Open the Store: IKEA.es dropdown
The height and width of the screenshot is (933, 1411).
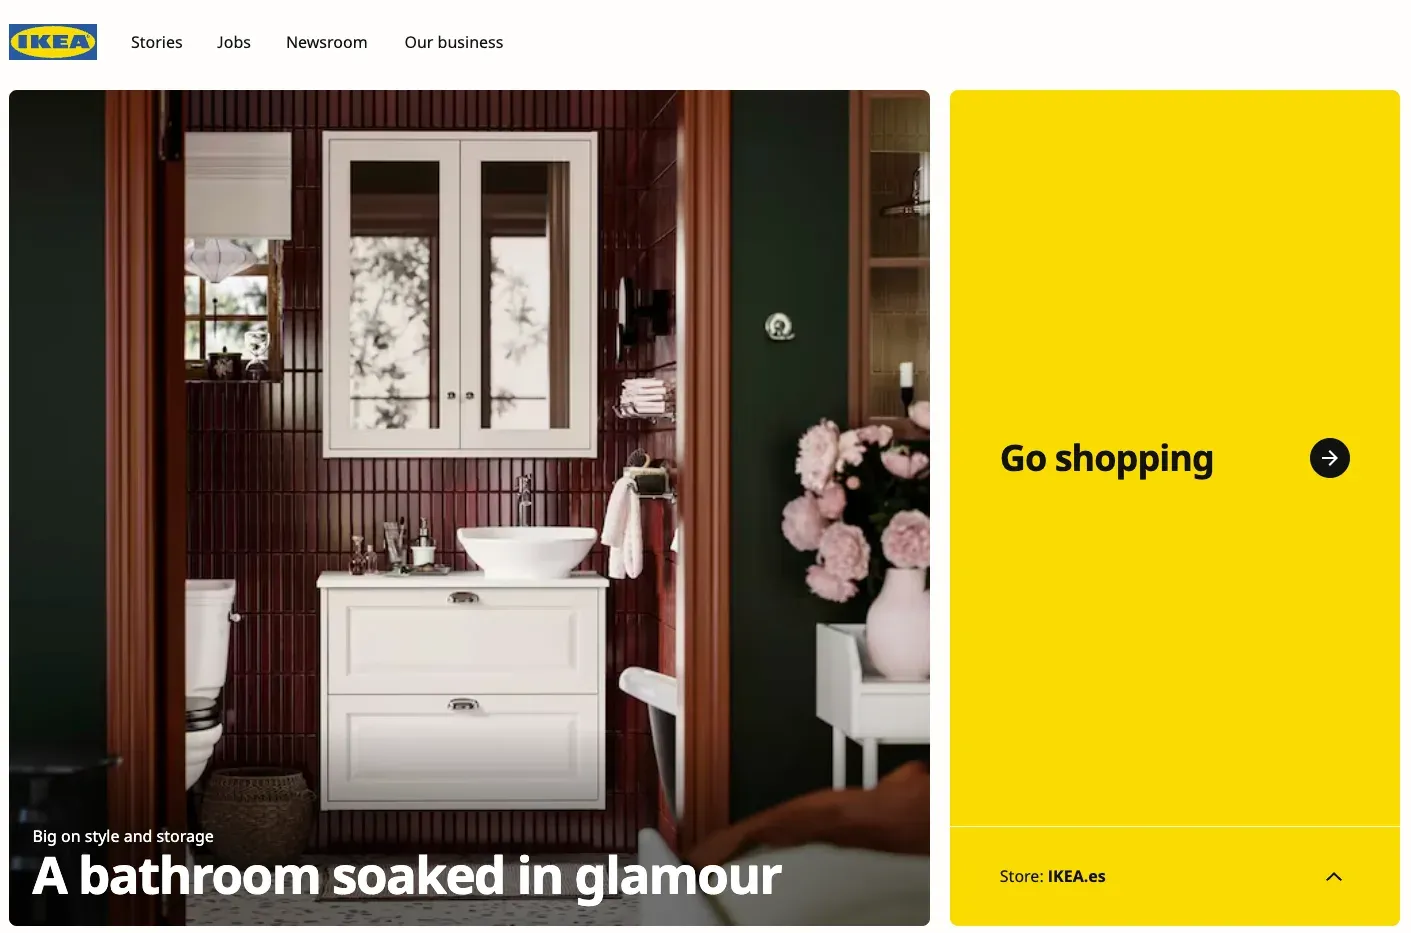pos(1174,876)
